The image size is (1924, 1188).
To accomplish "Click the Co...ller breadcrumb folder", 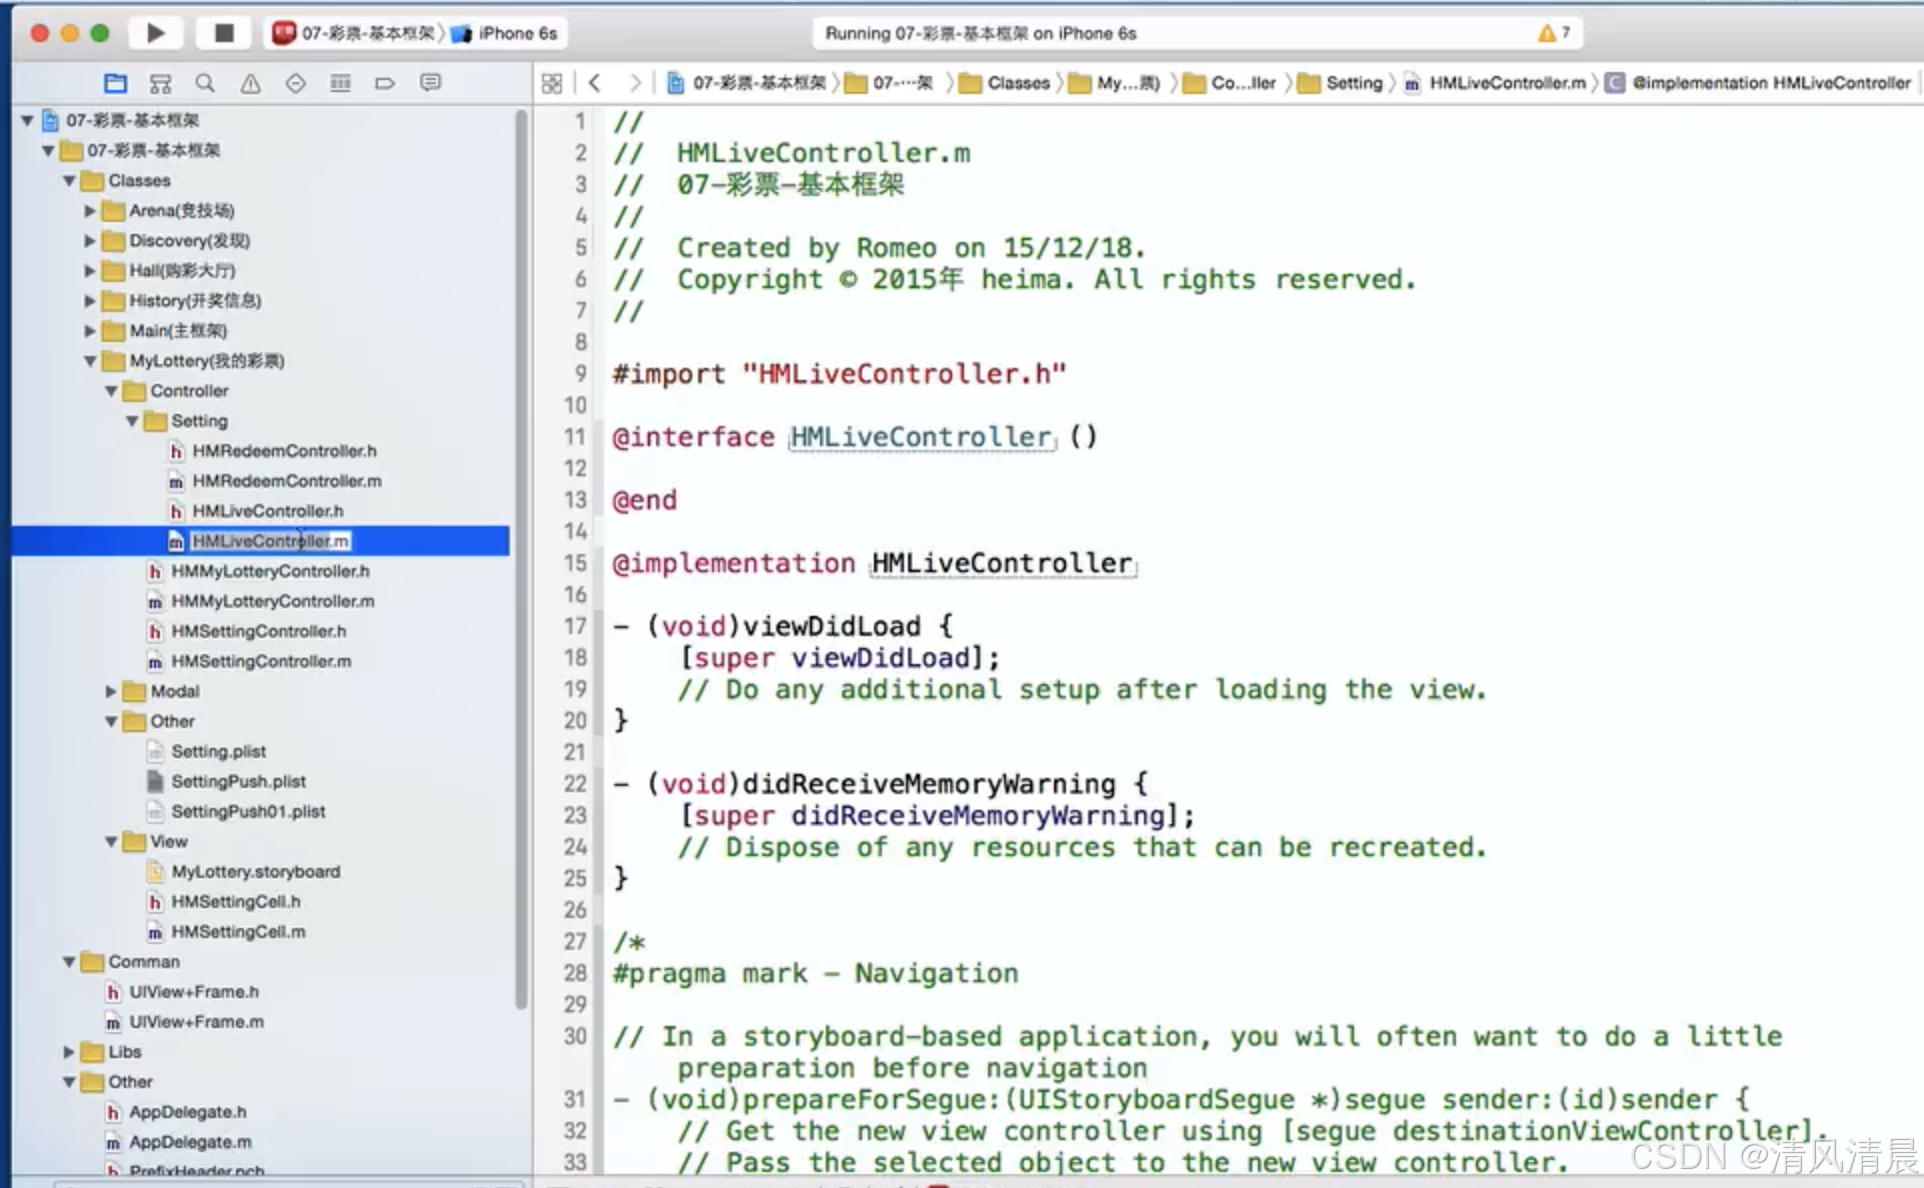I will [1230, 83].
